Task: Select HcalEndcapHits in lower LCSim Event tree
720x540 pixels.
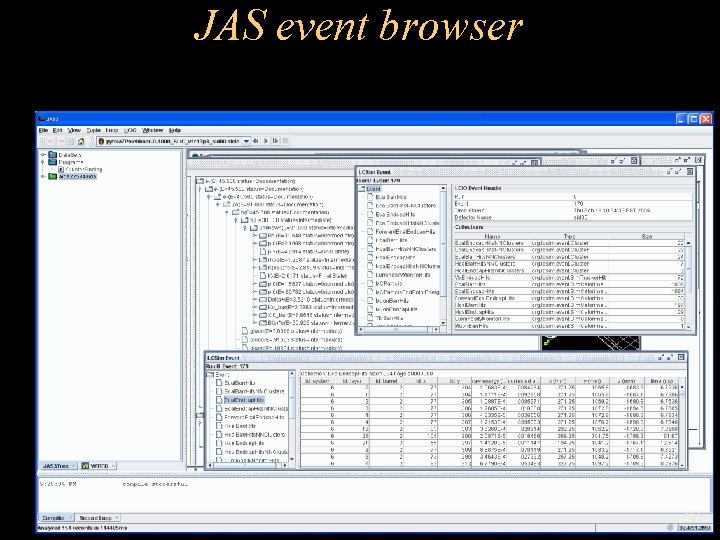Action: [x=244, y=443]
